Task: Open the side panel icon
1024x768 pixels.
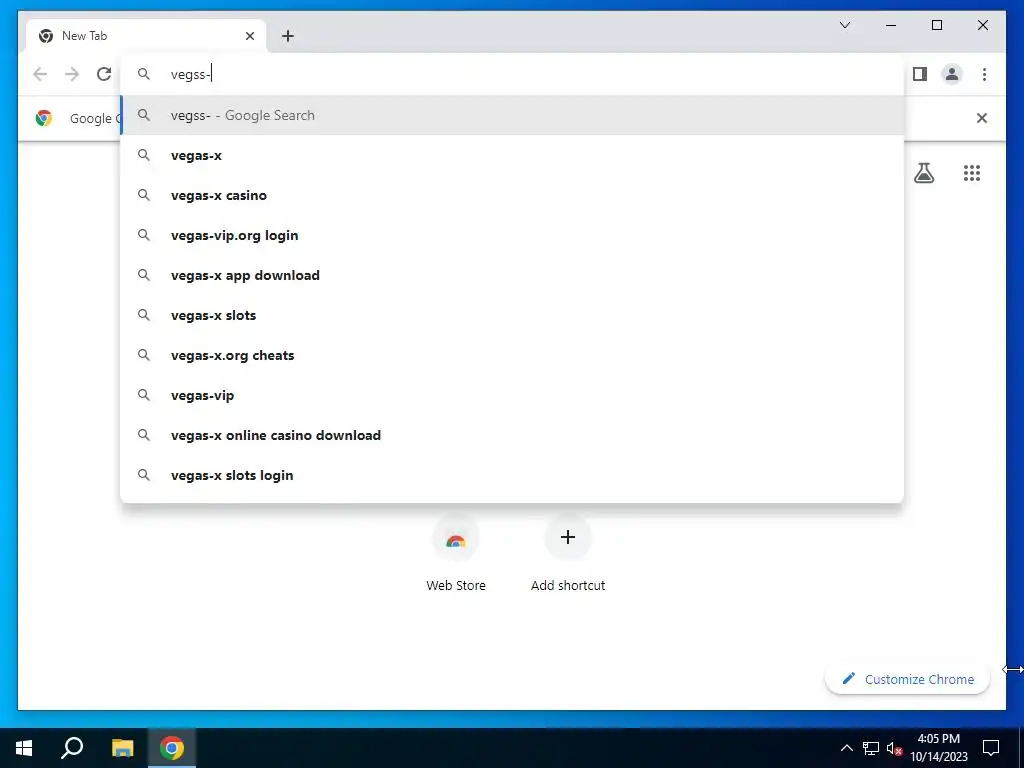Action: (920, 74)
